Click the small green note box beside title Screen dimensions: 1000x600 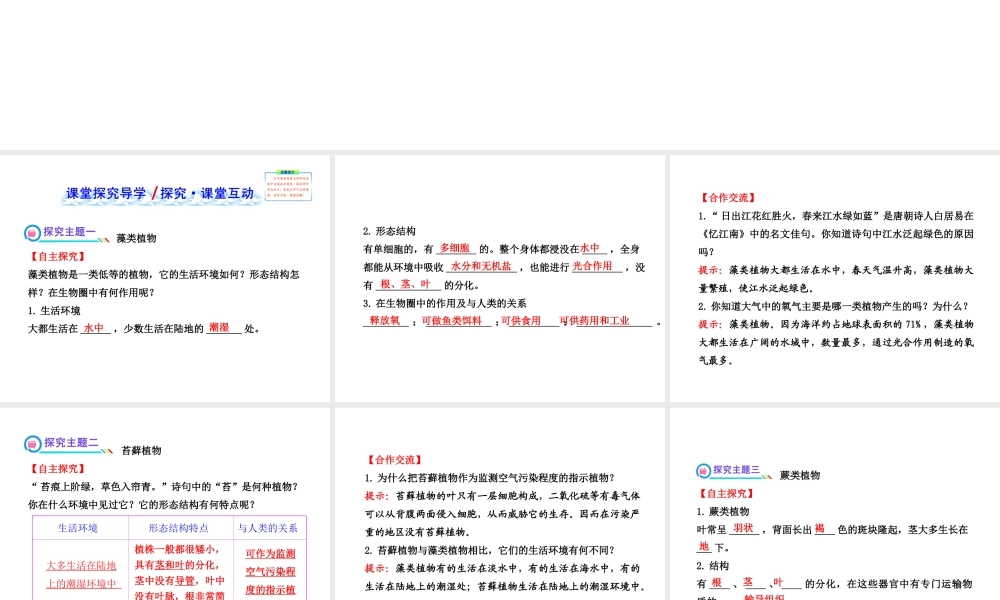(288, 181)
